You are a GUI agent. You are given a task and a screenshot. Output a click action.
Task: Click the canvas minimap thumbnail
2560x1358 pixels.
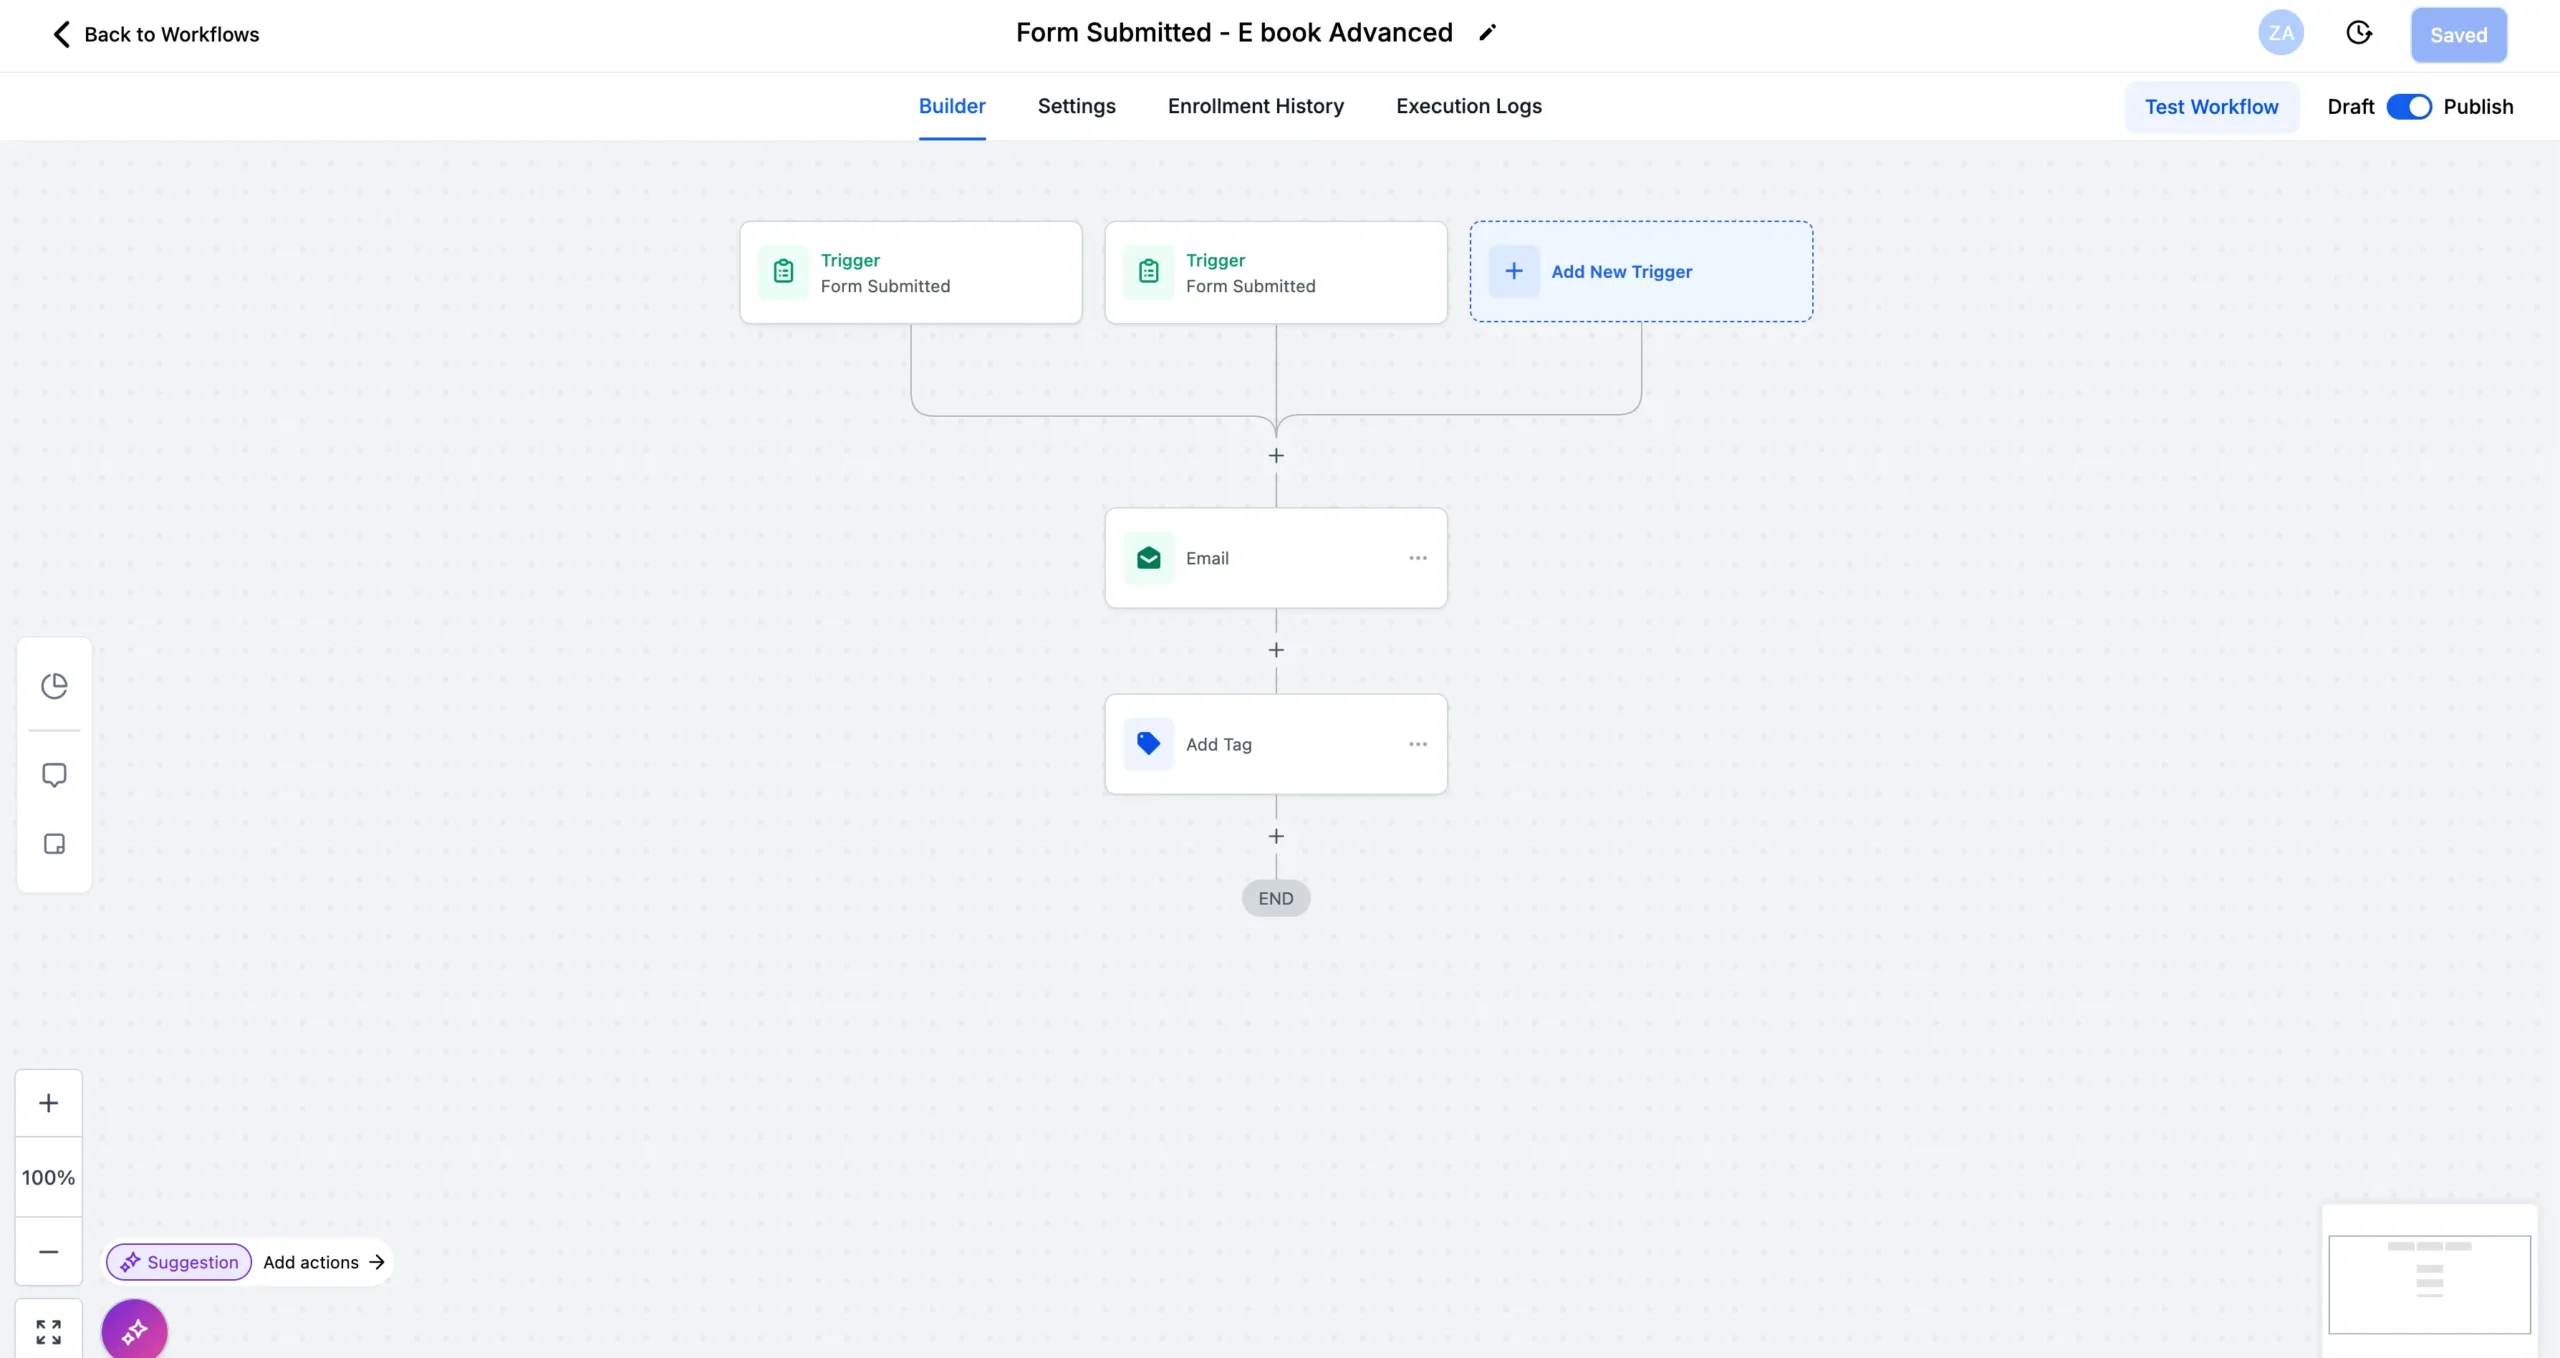(x=2428, y=1283)
